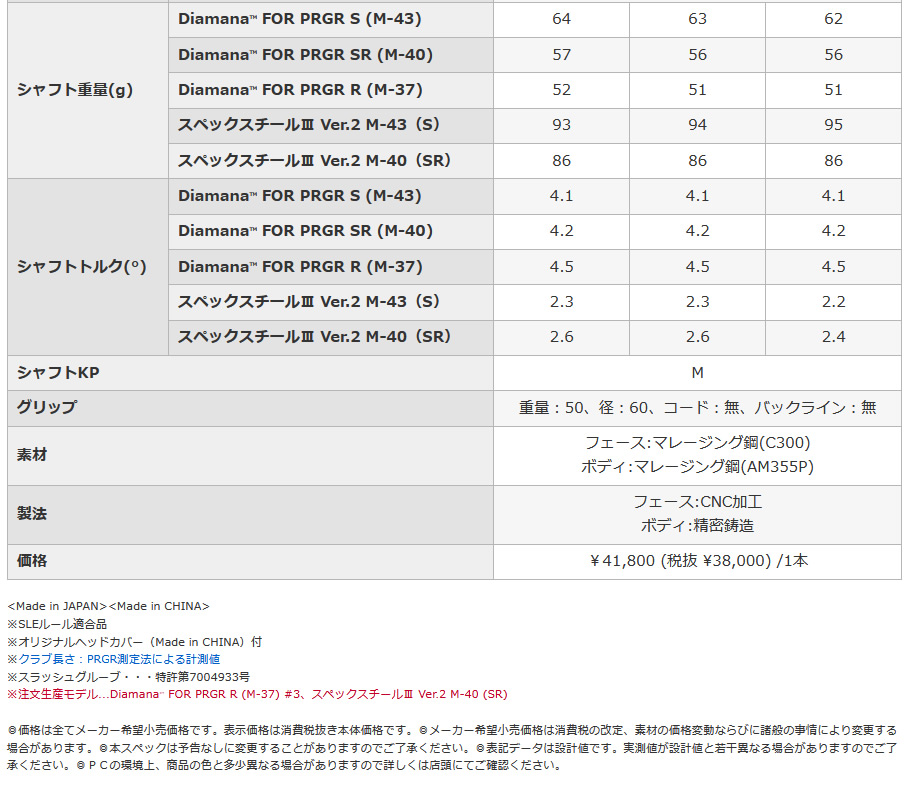Click ボディ:マレージング鋼(AM355P) material text
The image size is (910, 789).
698,467
